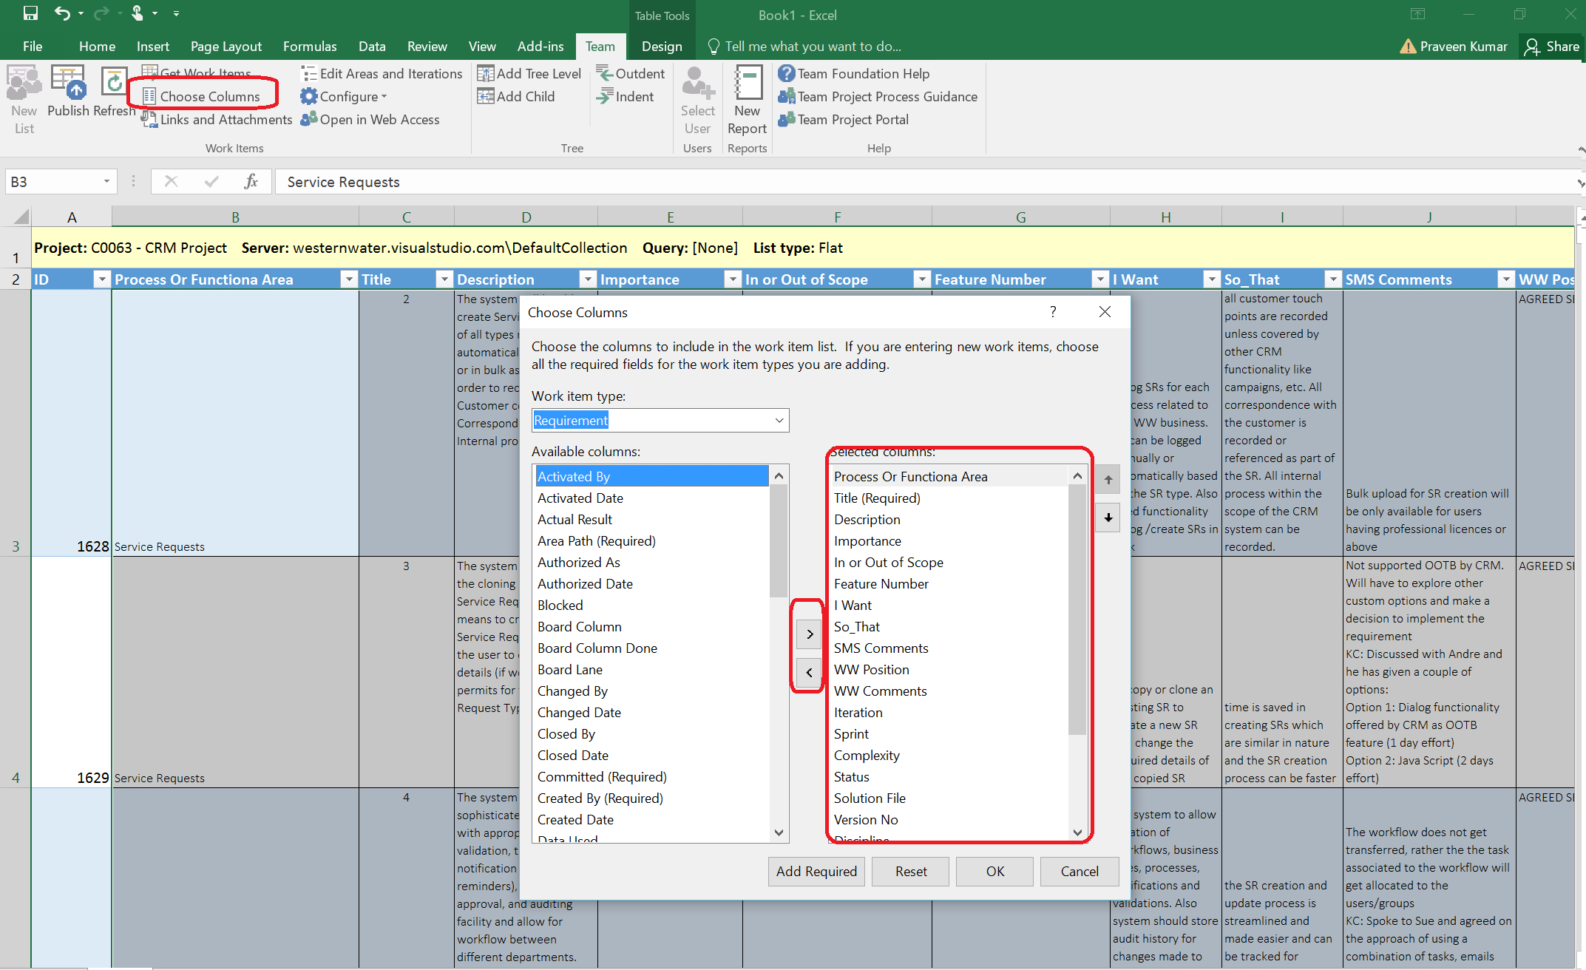Click Get Work Items
Image resolution: width=1586 pixels, height=970 pixels.
[197, 73]
